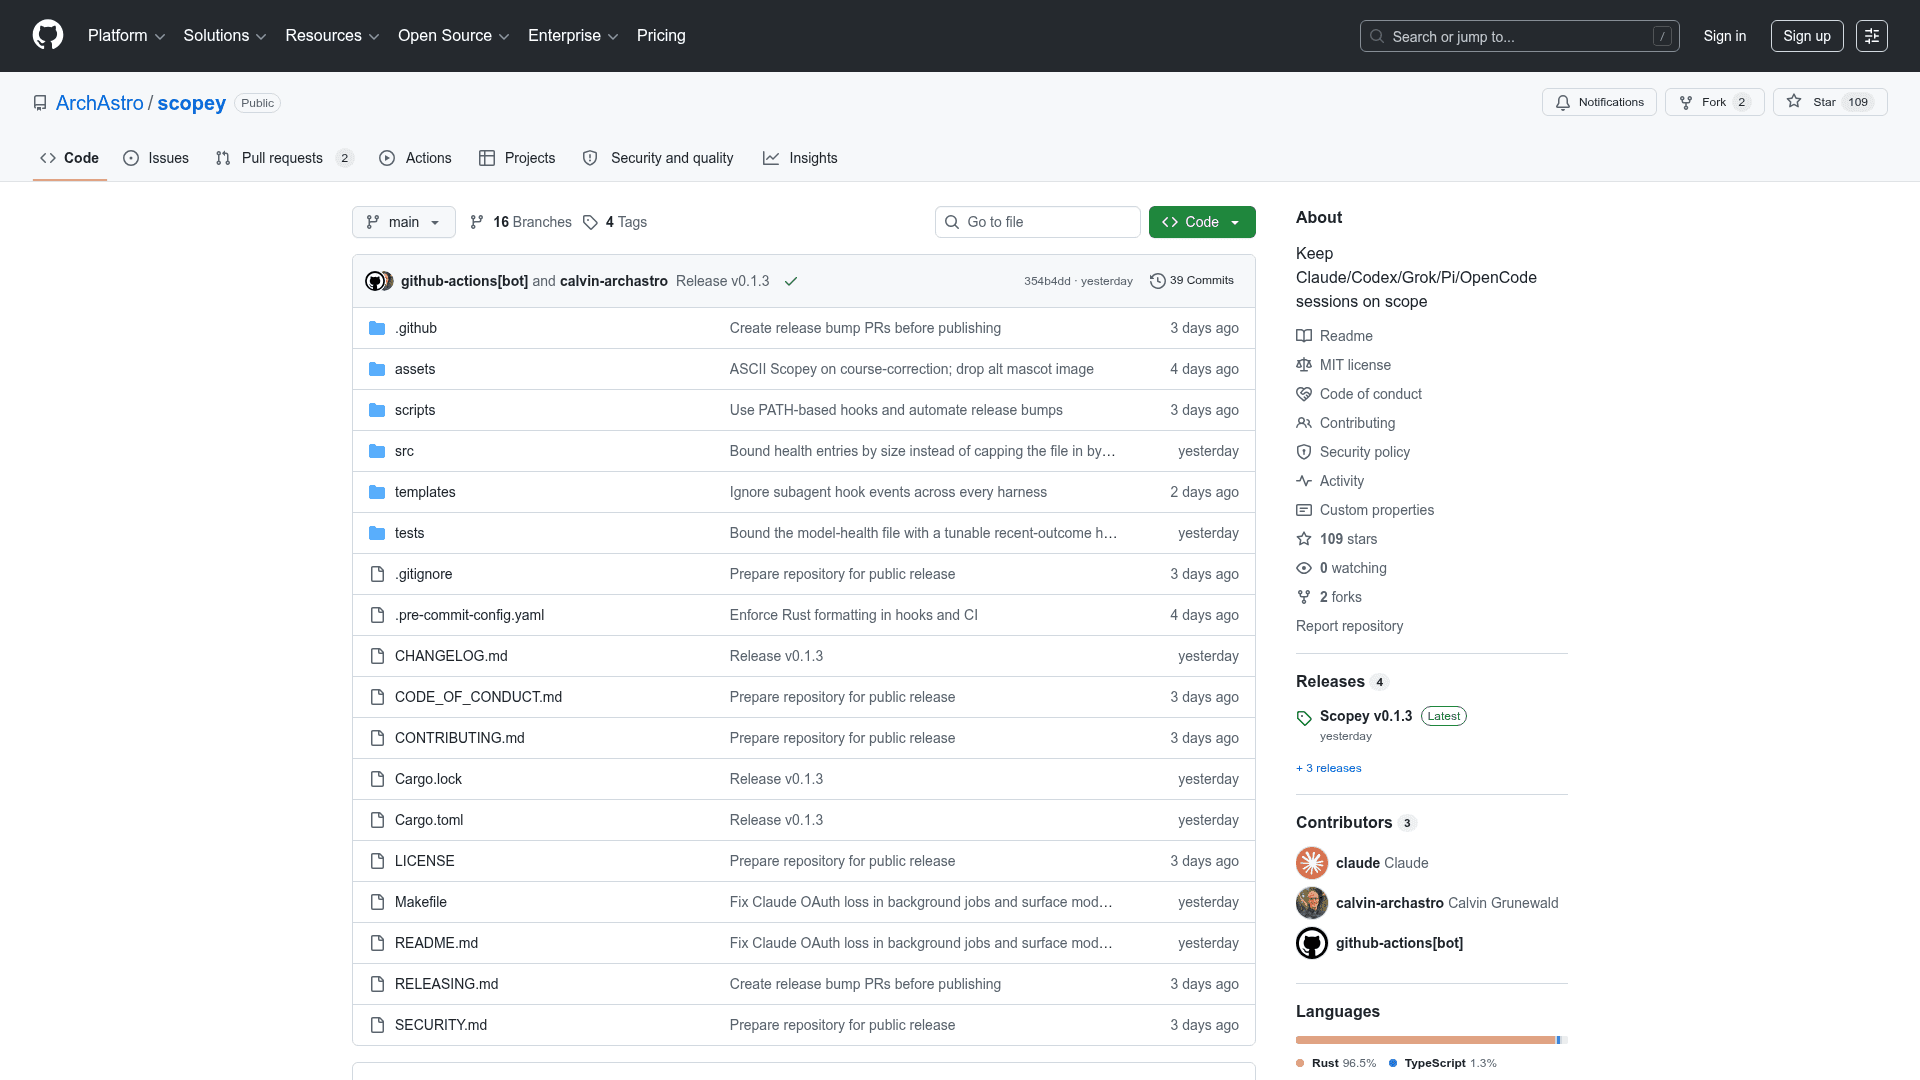Viewport: 1920px width, 1080px height.
Task: Click the Cargo.toml file icon
Action: 377,820
